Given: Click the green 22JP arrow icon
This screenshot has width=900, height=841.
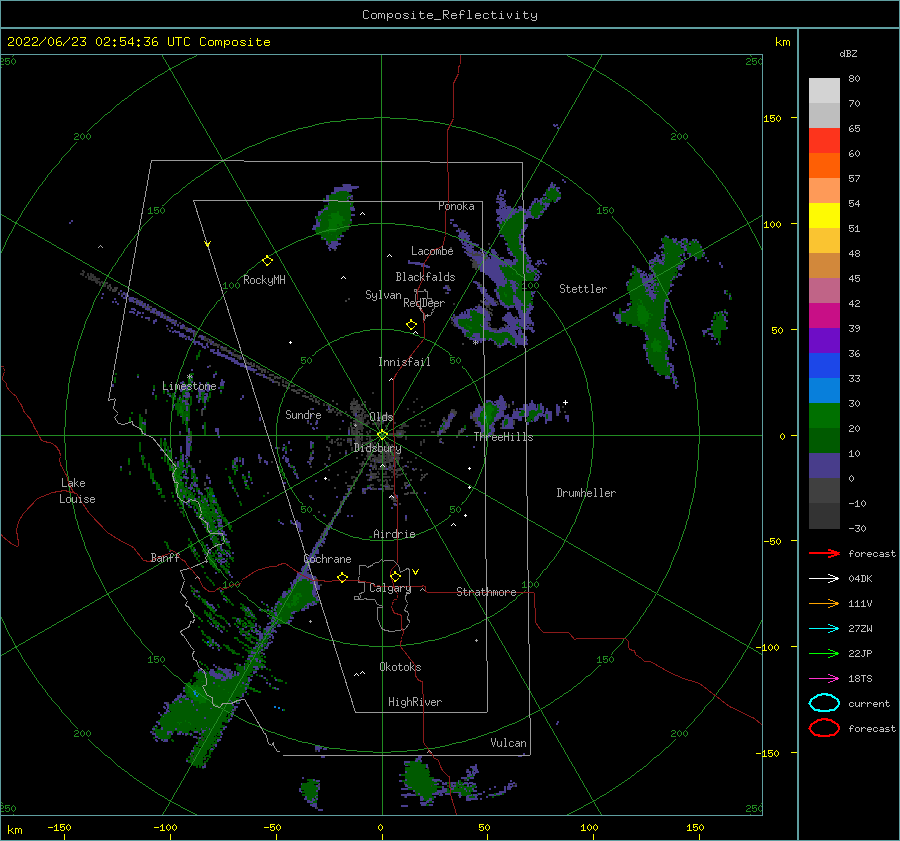Looking at the screenshot, I should coord(824,653).
